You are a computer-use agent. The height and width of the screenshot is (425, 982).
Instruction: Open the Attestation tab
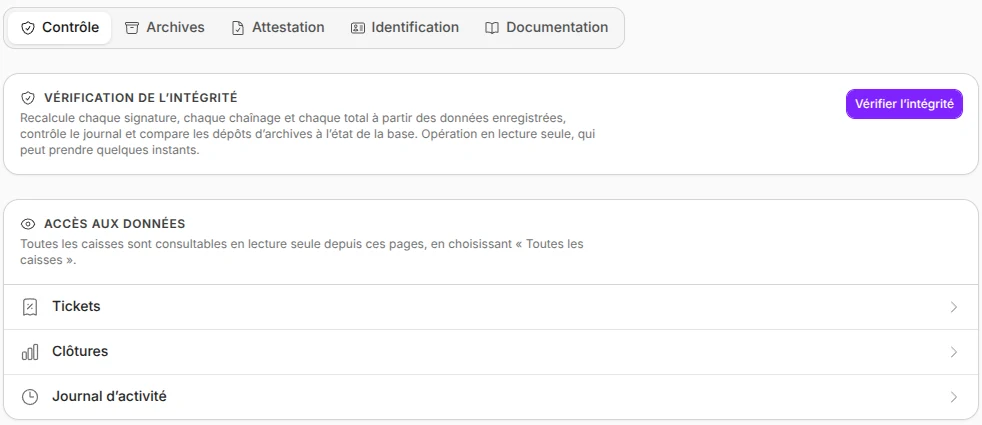coord(278,28)
